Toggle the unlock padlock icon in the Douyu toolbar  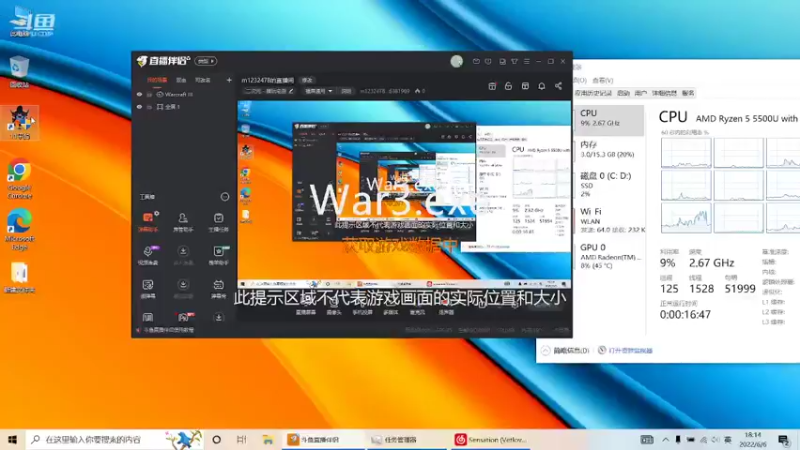tap(508, 86)
